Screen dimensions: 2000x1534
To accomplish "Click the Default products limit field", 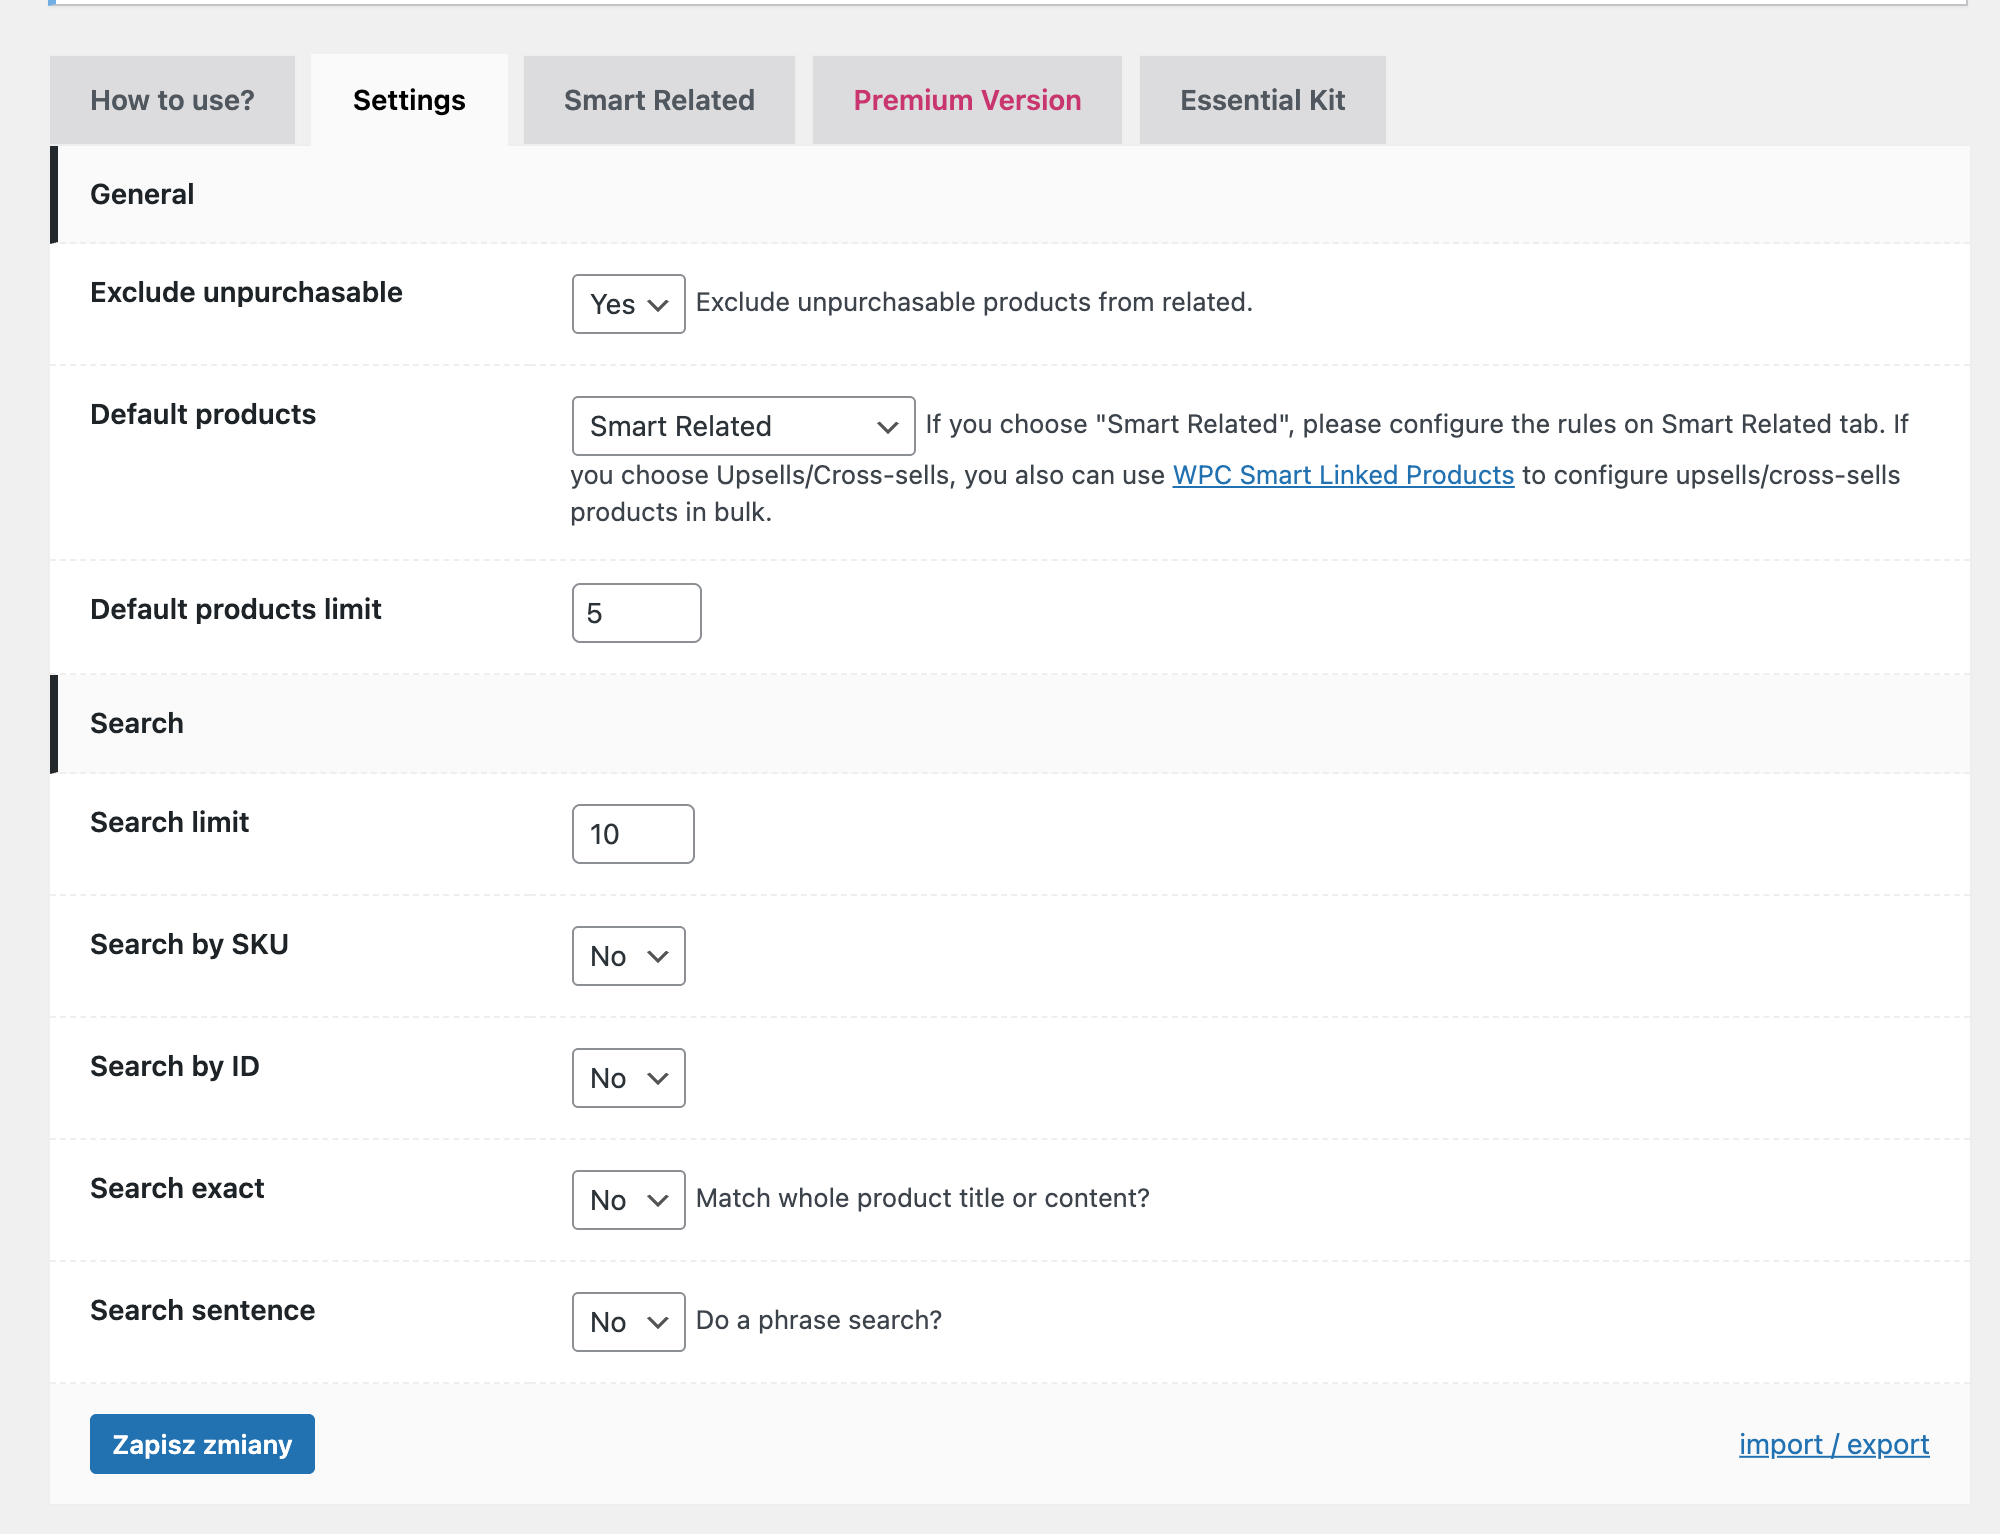I will 636,613.
